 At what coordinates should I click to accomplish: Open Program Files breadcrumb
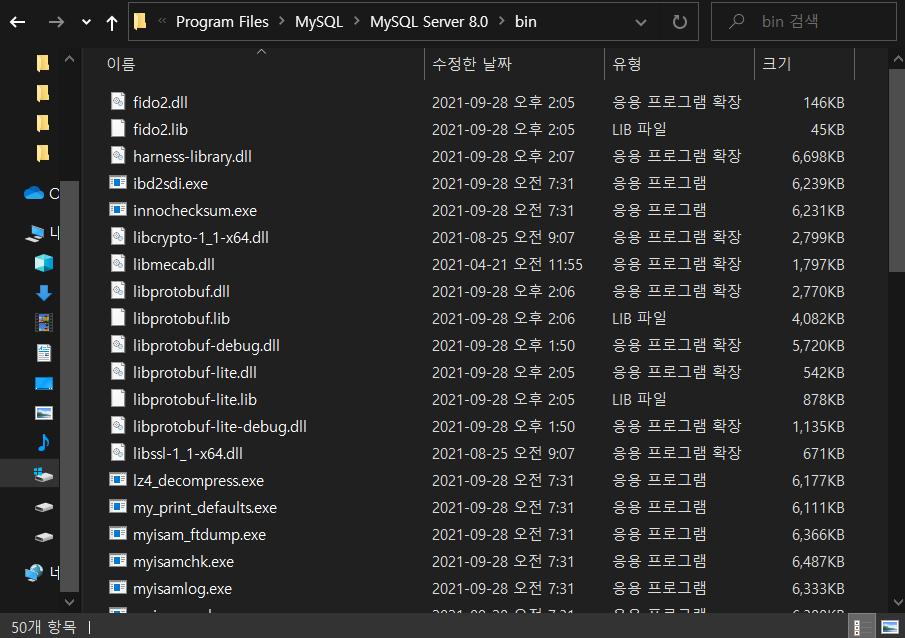[222, 22]
